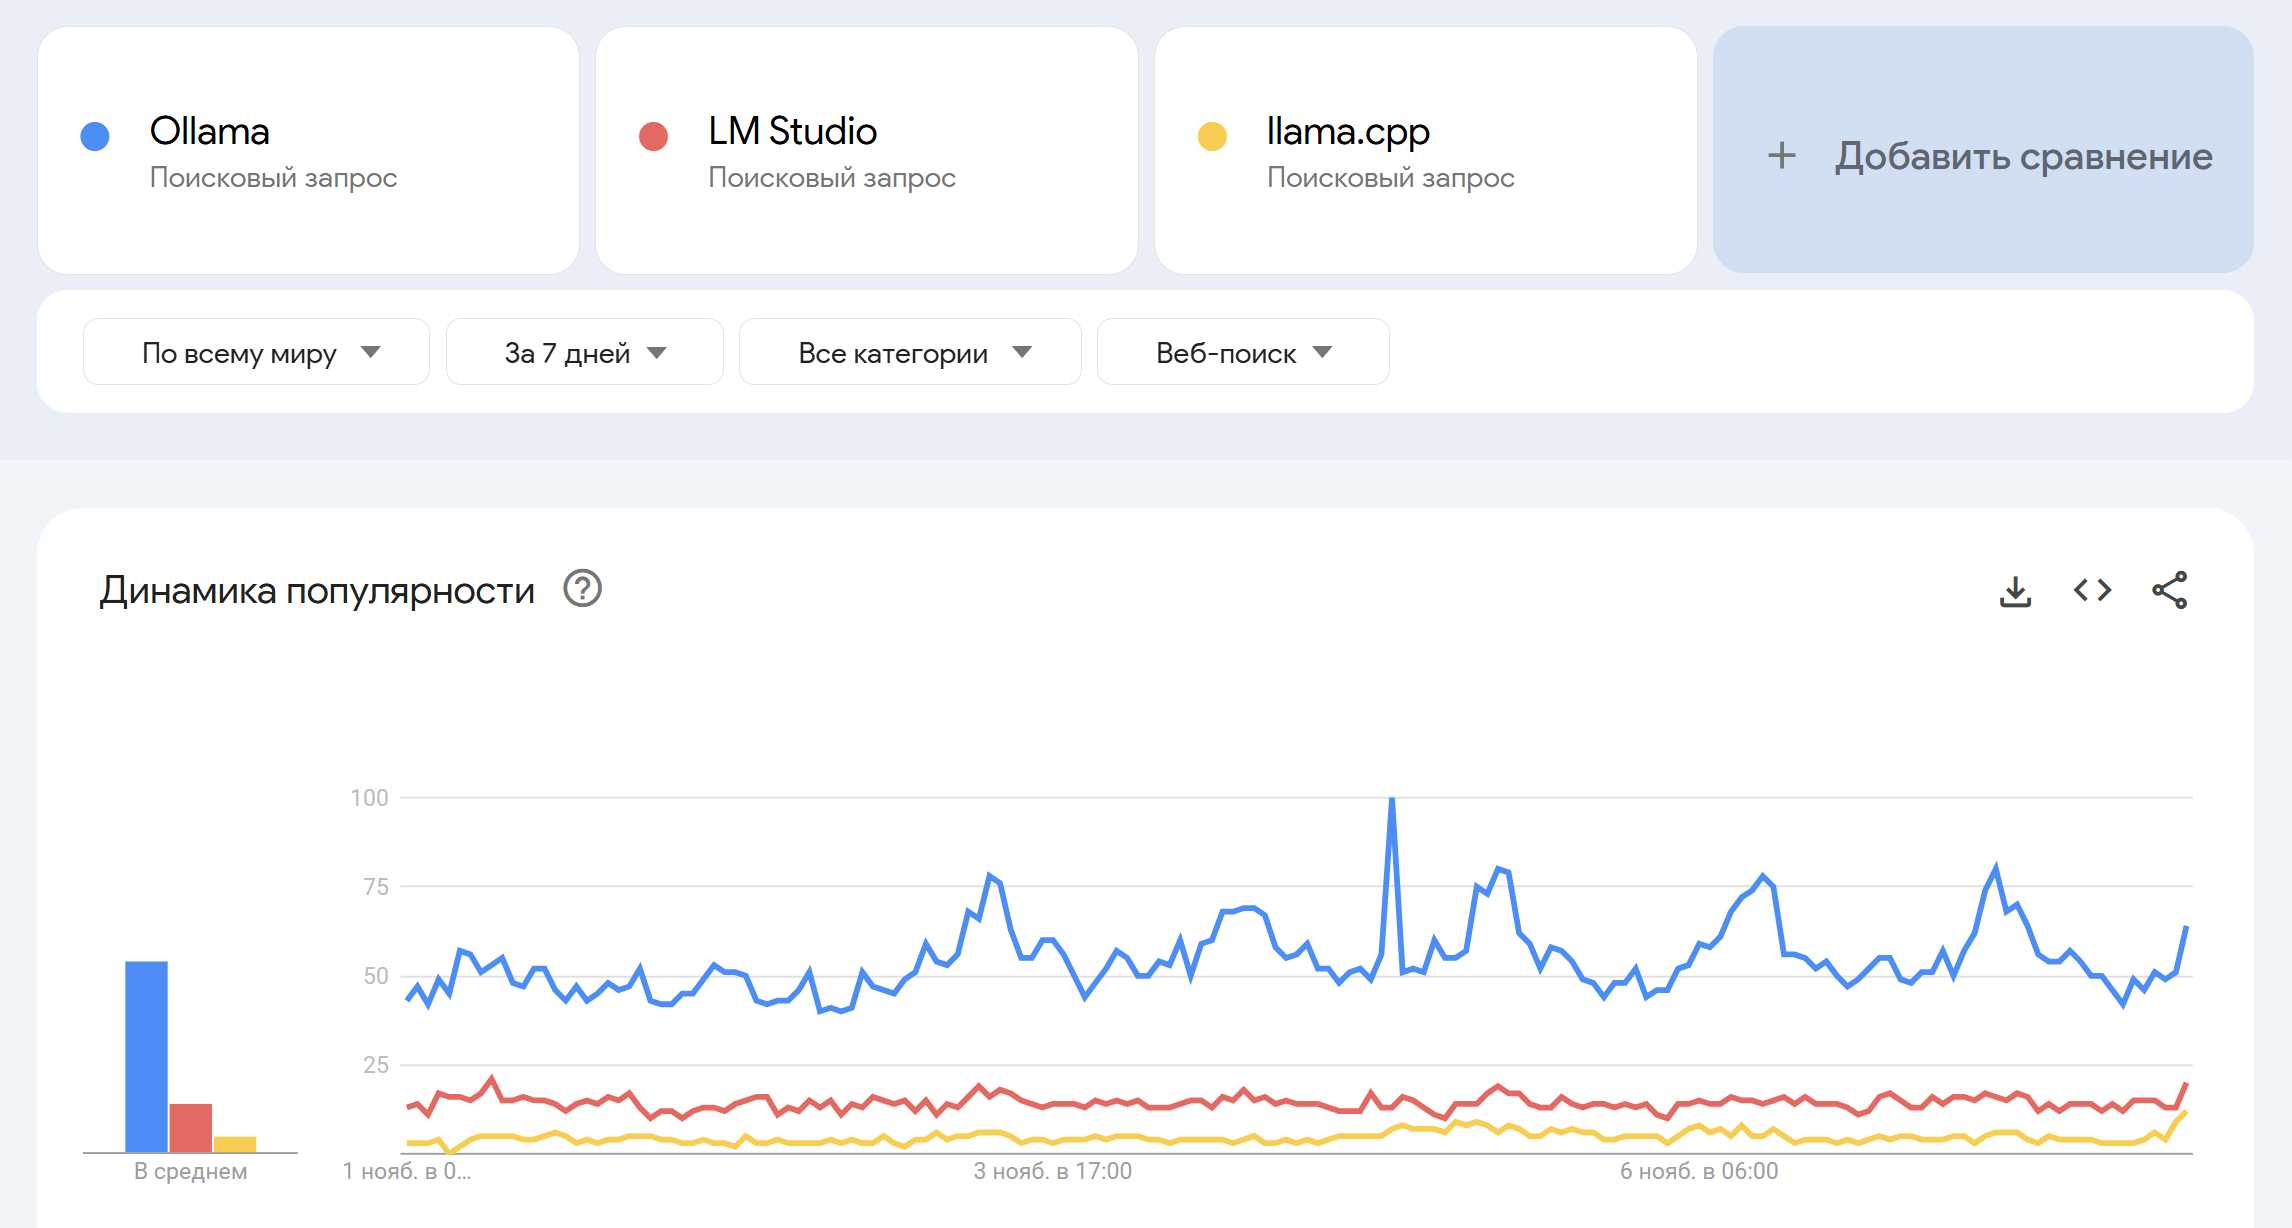Click the red dot beside LM Studio
2292x1228 pixels.
[x=653, y=136]
